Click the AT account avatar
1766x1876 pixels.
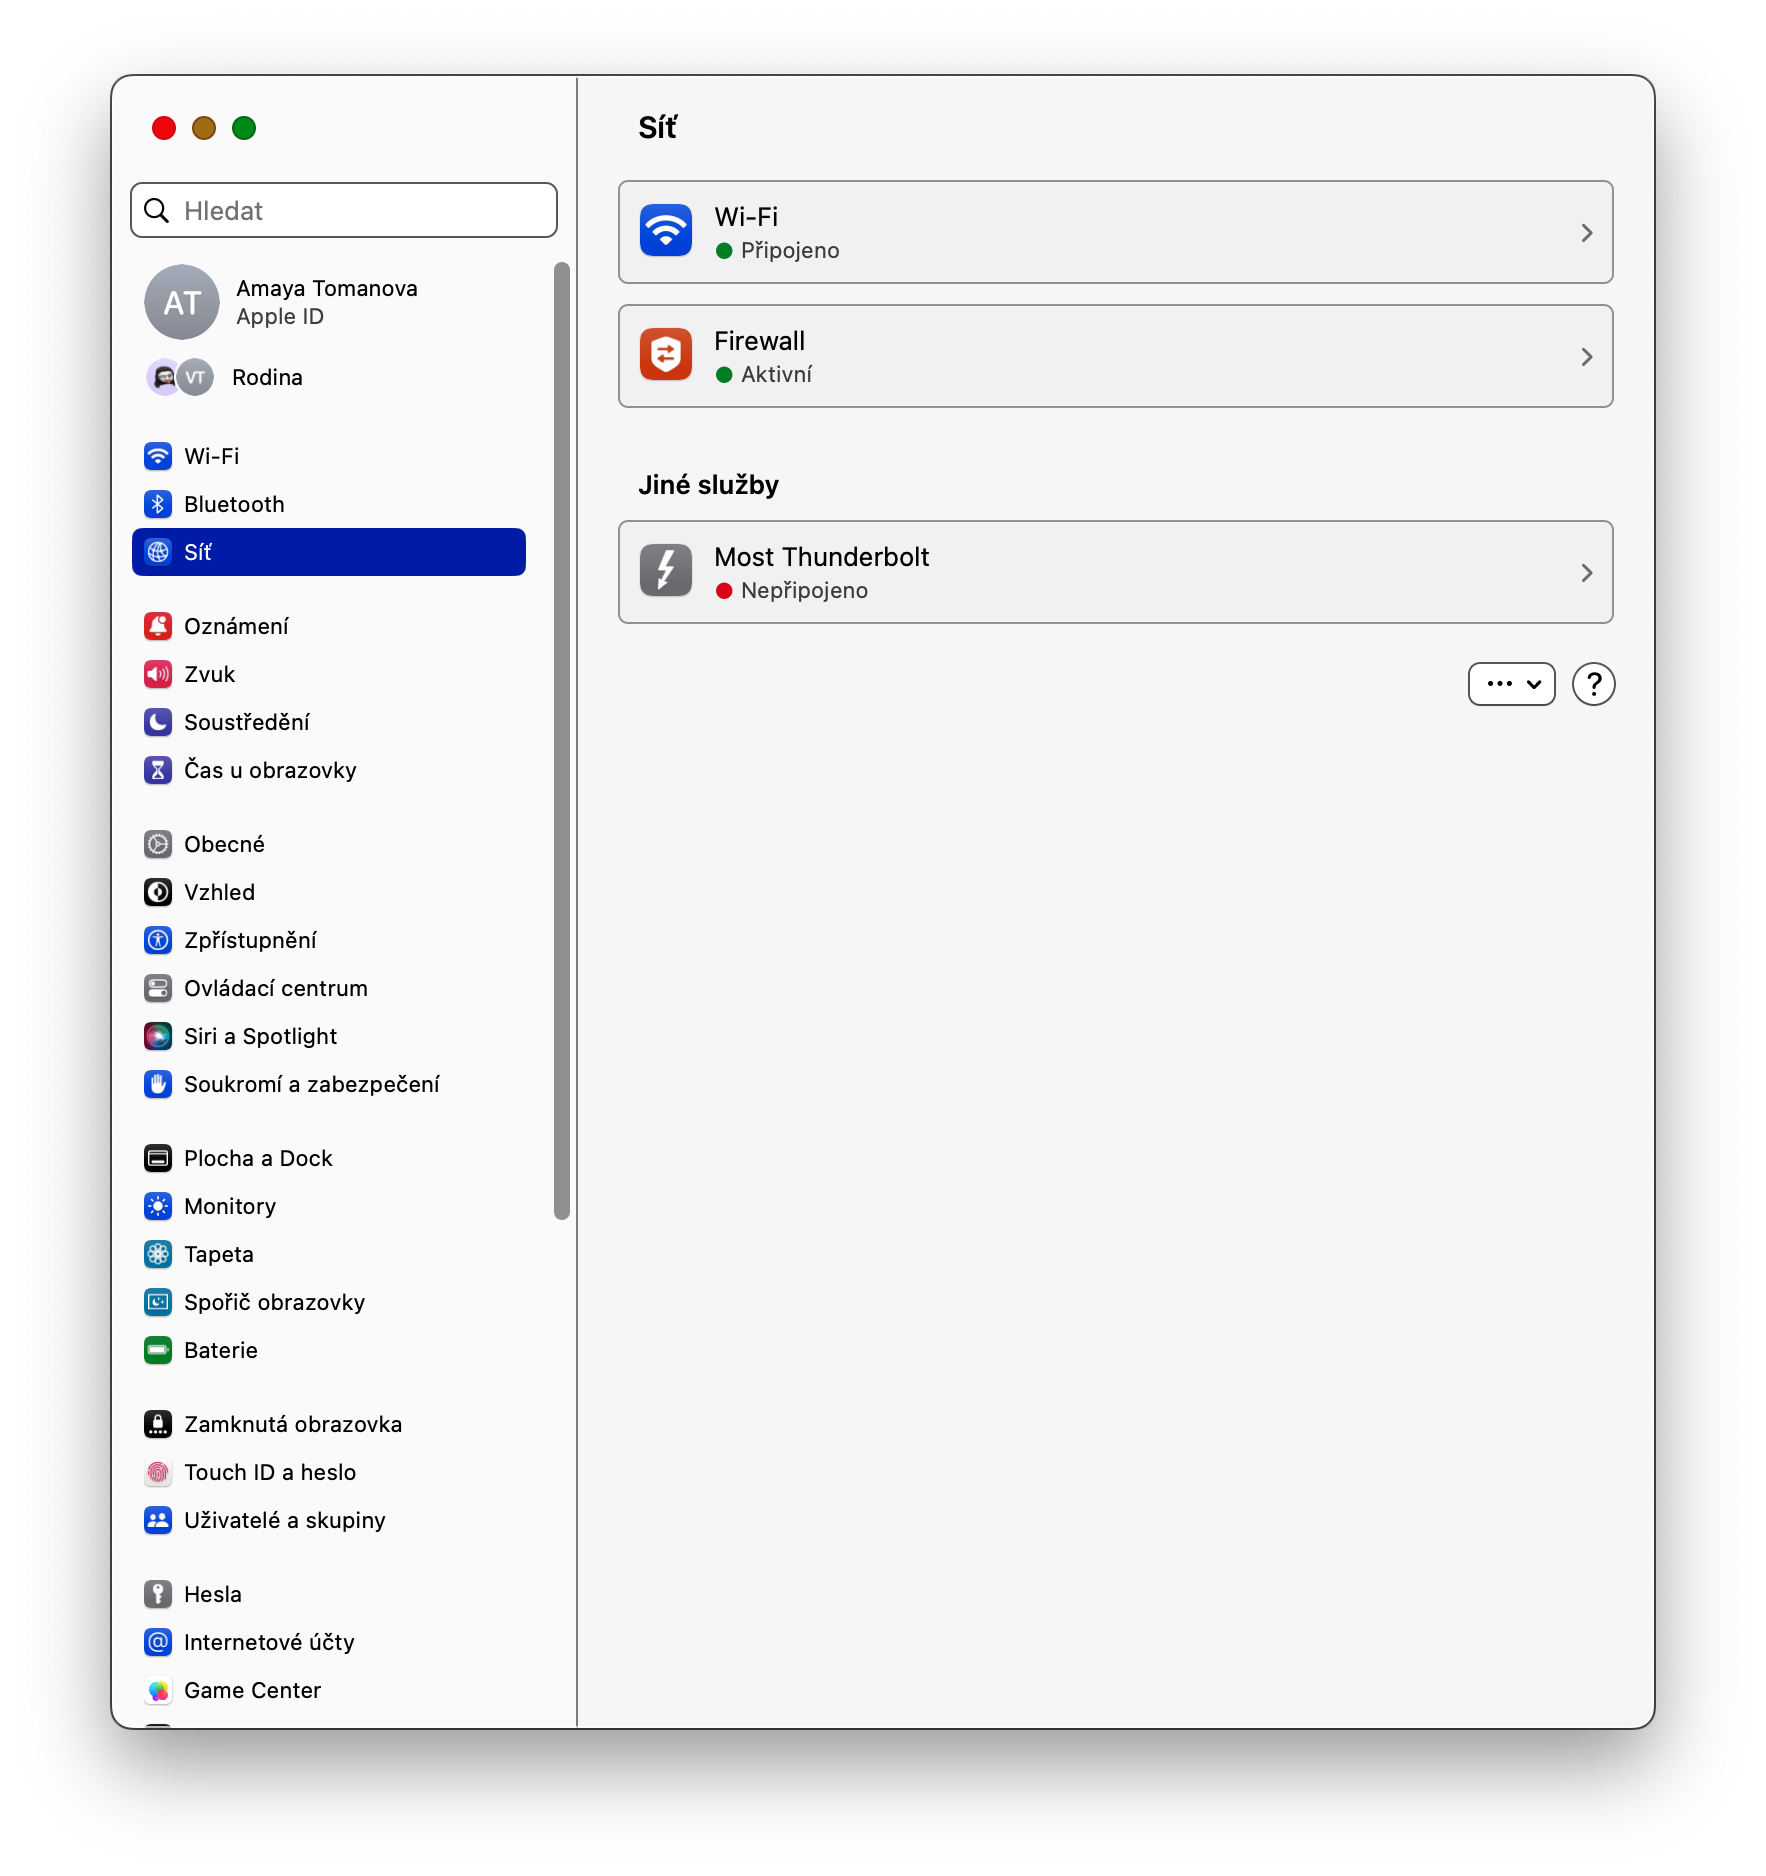tap(182, 302)
